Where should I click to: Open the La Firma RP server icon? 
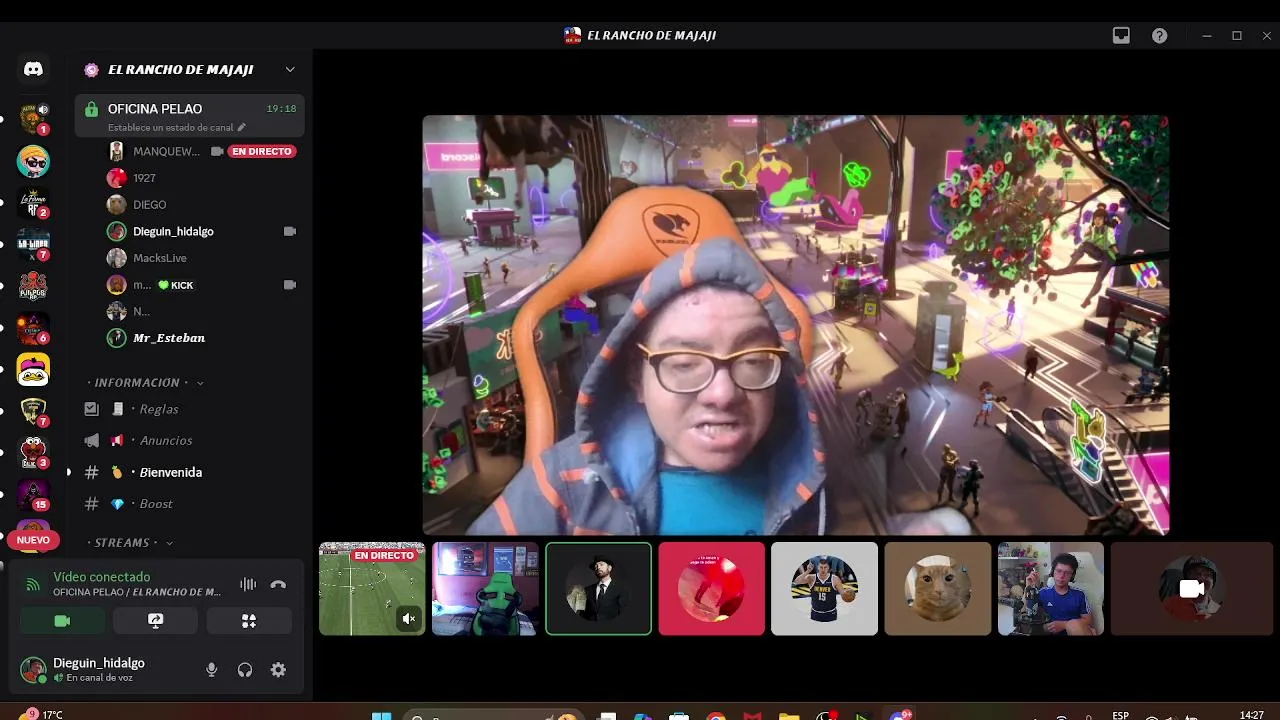coord(33,203)
